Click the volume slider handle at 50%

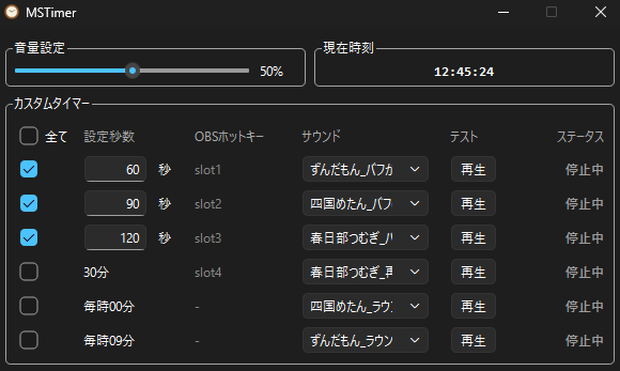click(x=132, y=71)
